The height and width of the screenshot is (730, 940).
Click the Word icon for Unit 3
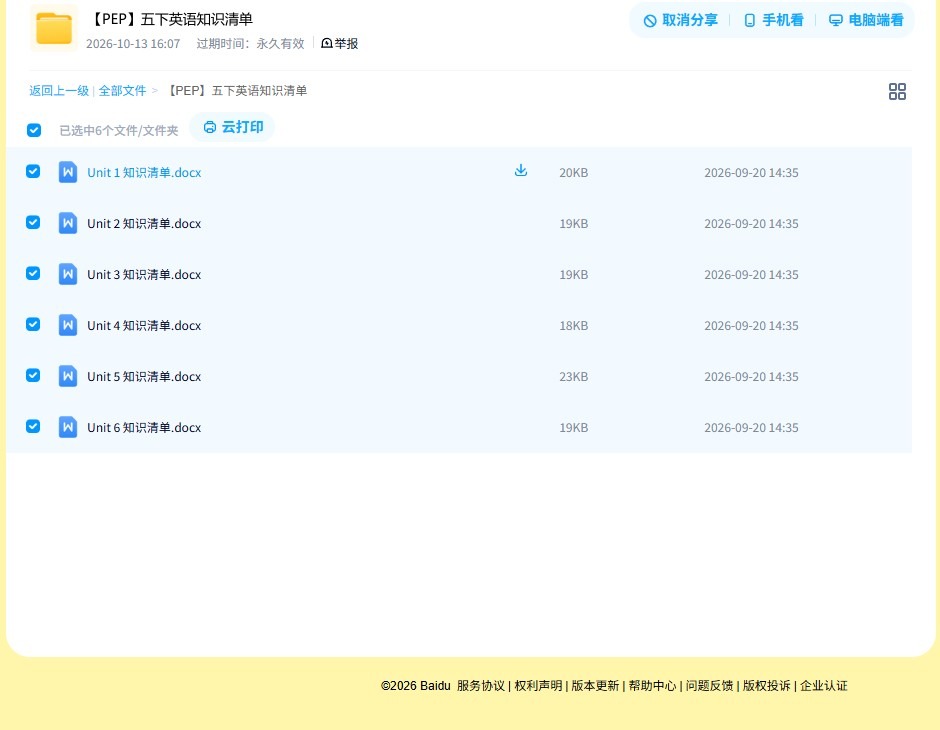(x=68, y=274)
